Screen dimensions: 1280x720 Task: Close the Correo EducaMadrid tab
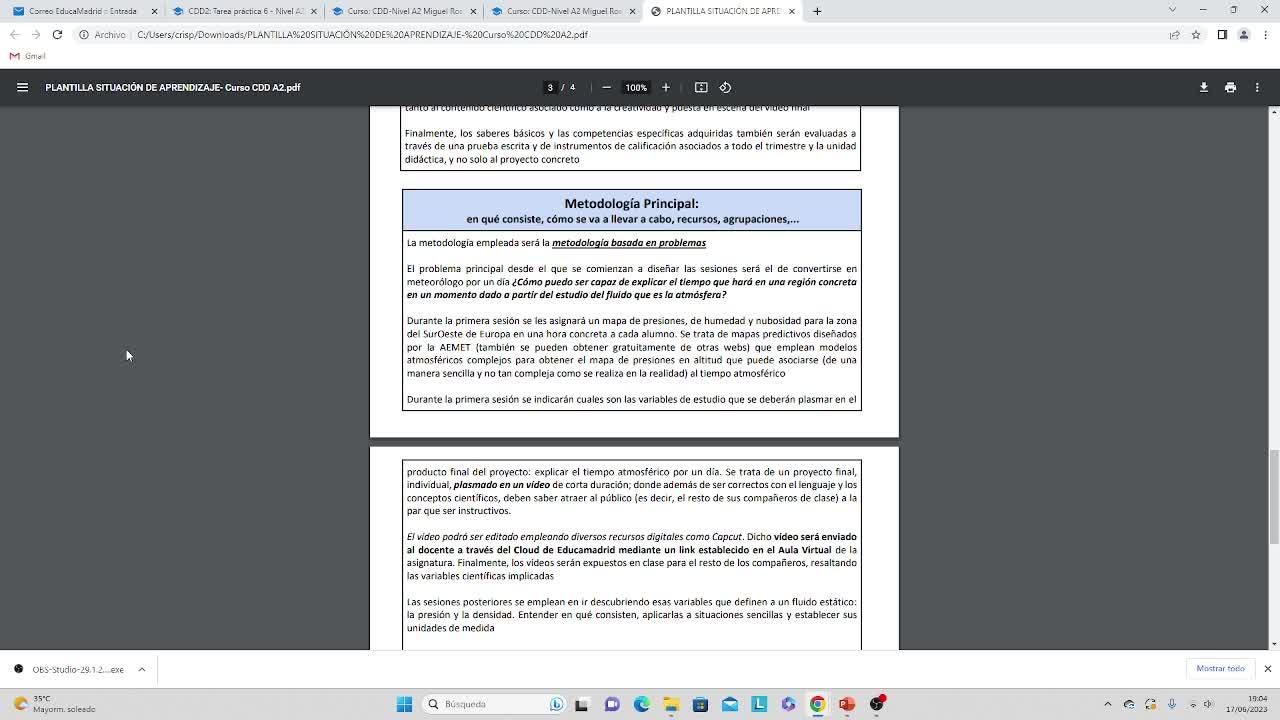point(154,11)
